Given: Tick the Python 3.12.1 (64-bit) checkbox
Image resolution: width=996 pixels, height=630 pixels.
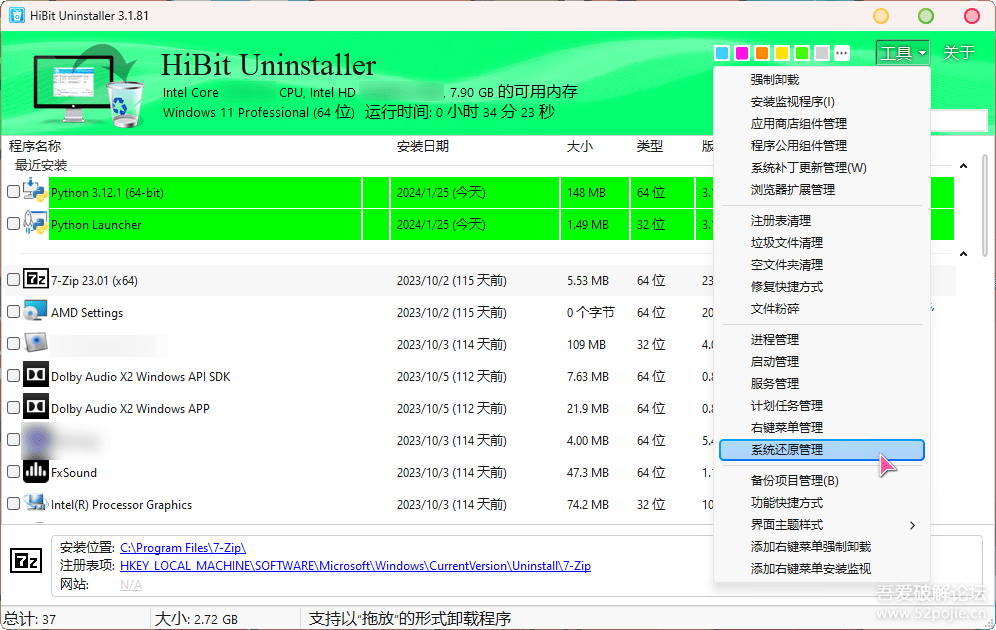Looking at the screenshot, I should 13,192.
